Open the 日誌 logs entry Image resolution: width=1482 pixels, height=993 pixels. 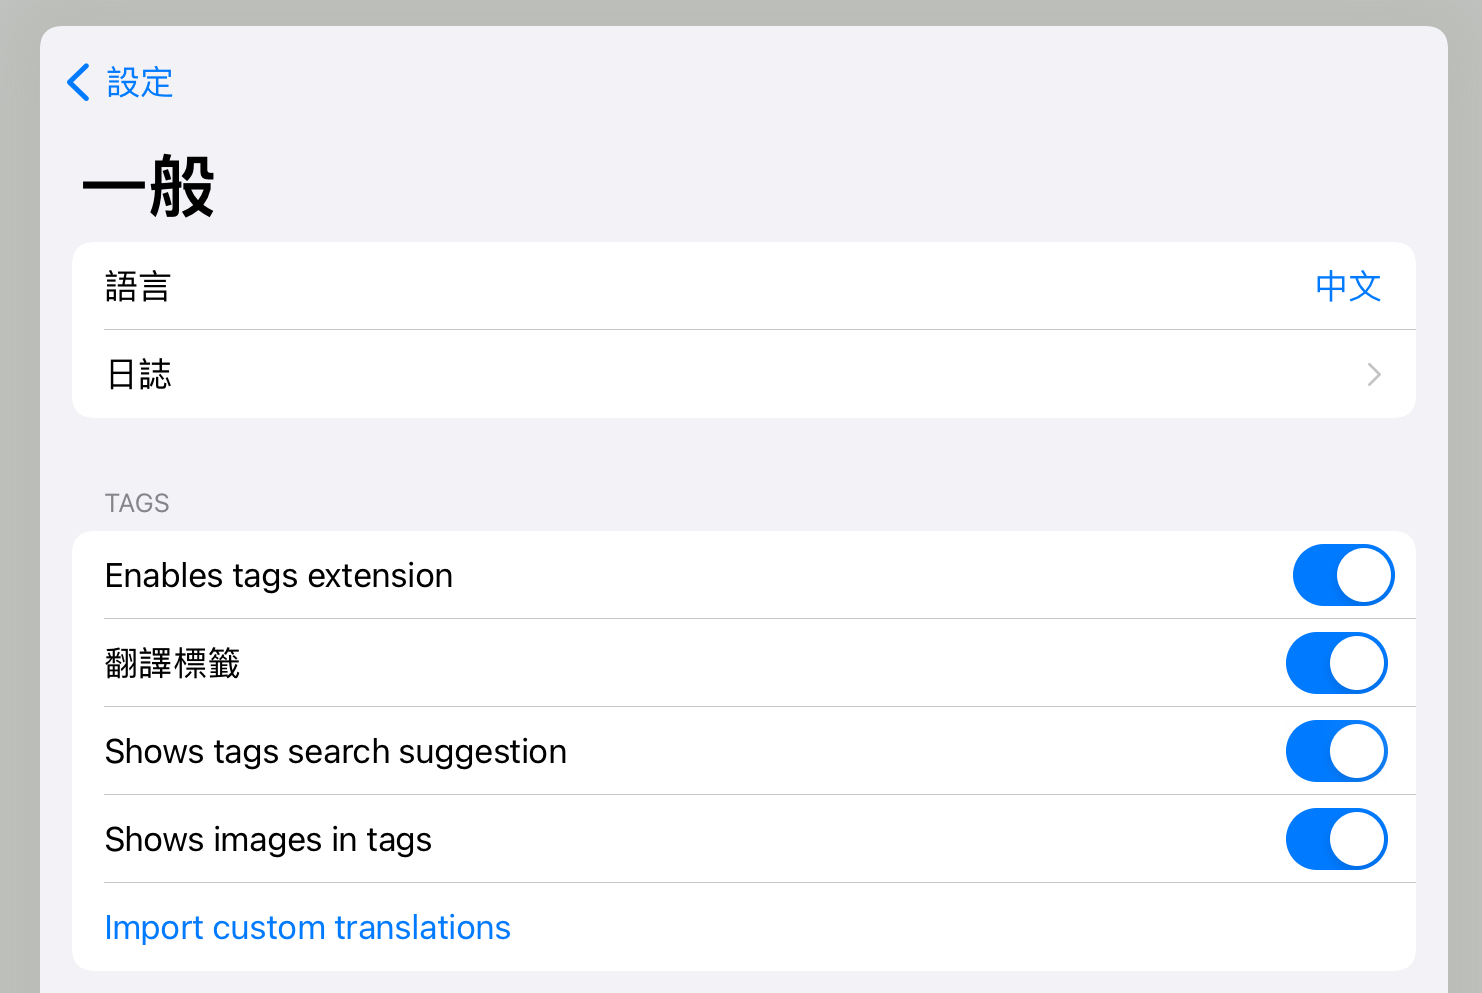tap(139, 375)
